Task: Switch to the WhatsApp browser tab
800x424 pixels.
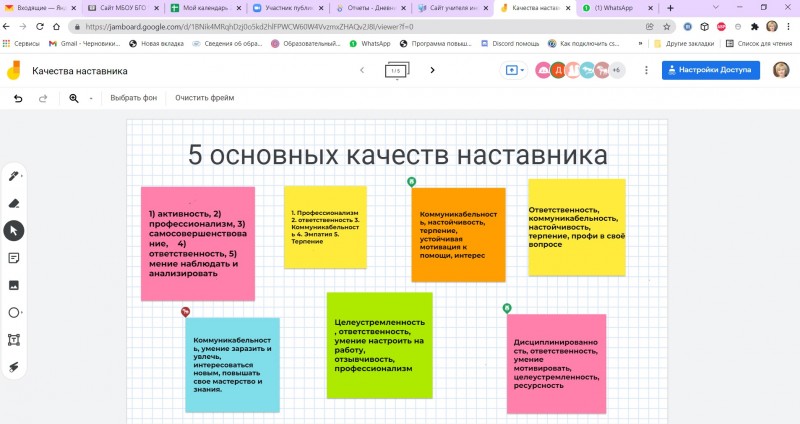Action: click(620, 8)
